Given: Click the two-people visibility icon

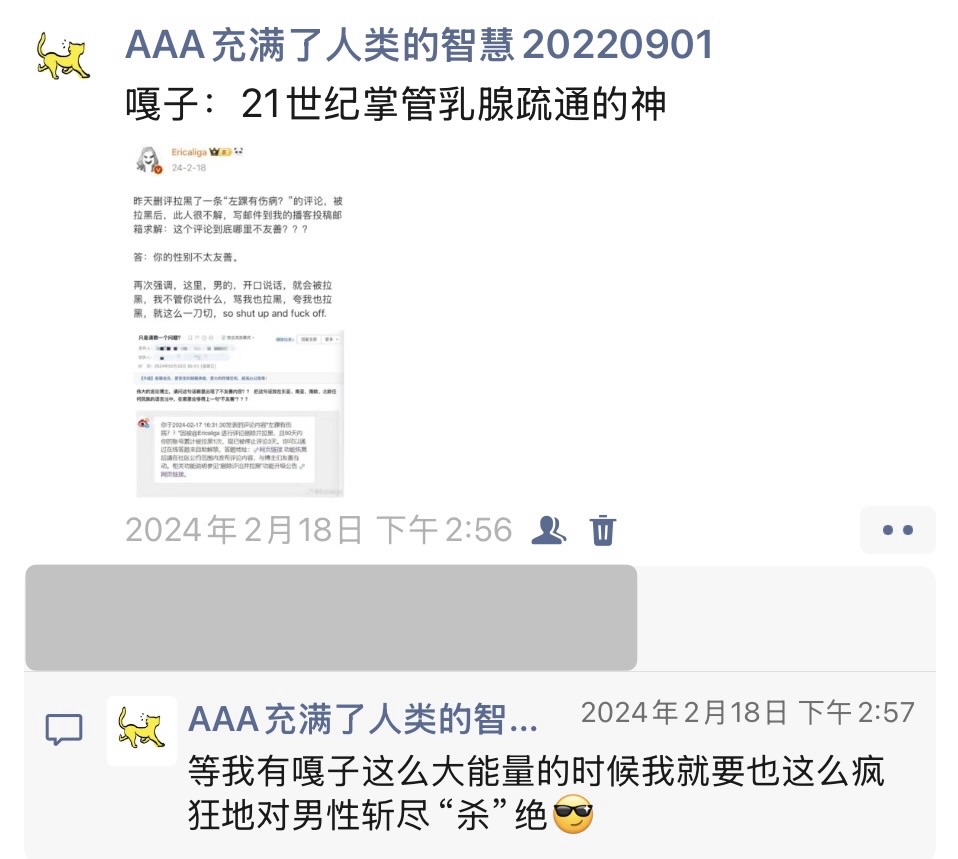Looking at the screenshot, I should pyautogui.click(x=548, y=530).
